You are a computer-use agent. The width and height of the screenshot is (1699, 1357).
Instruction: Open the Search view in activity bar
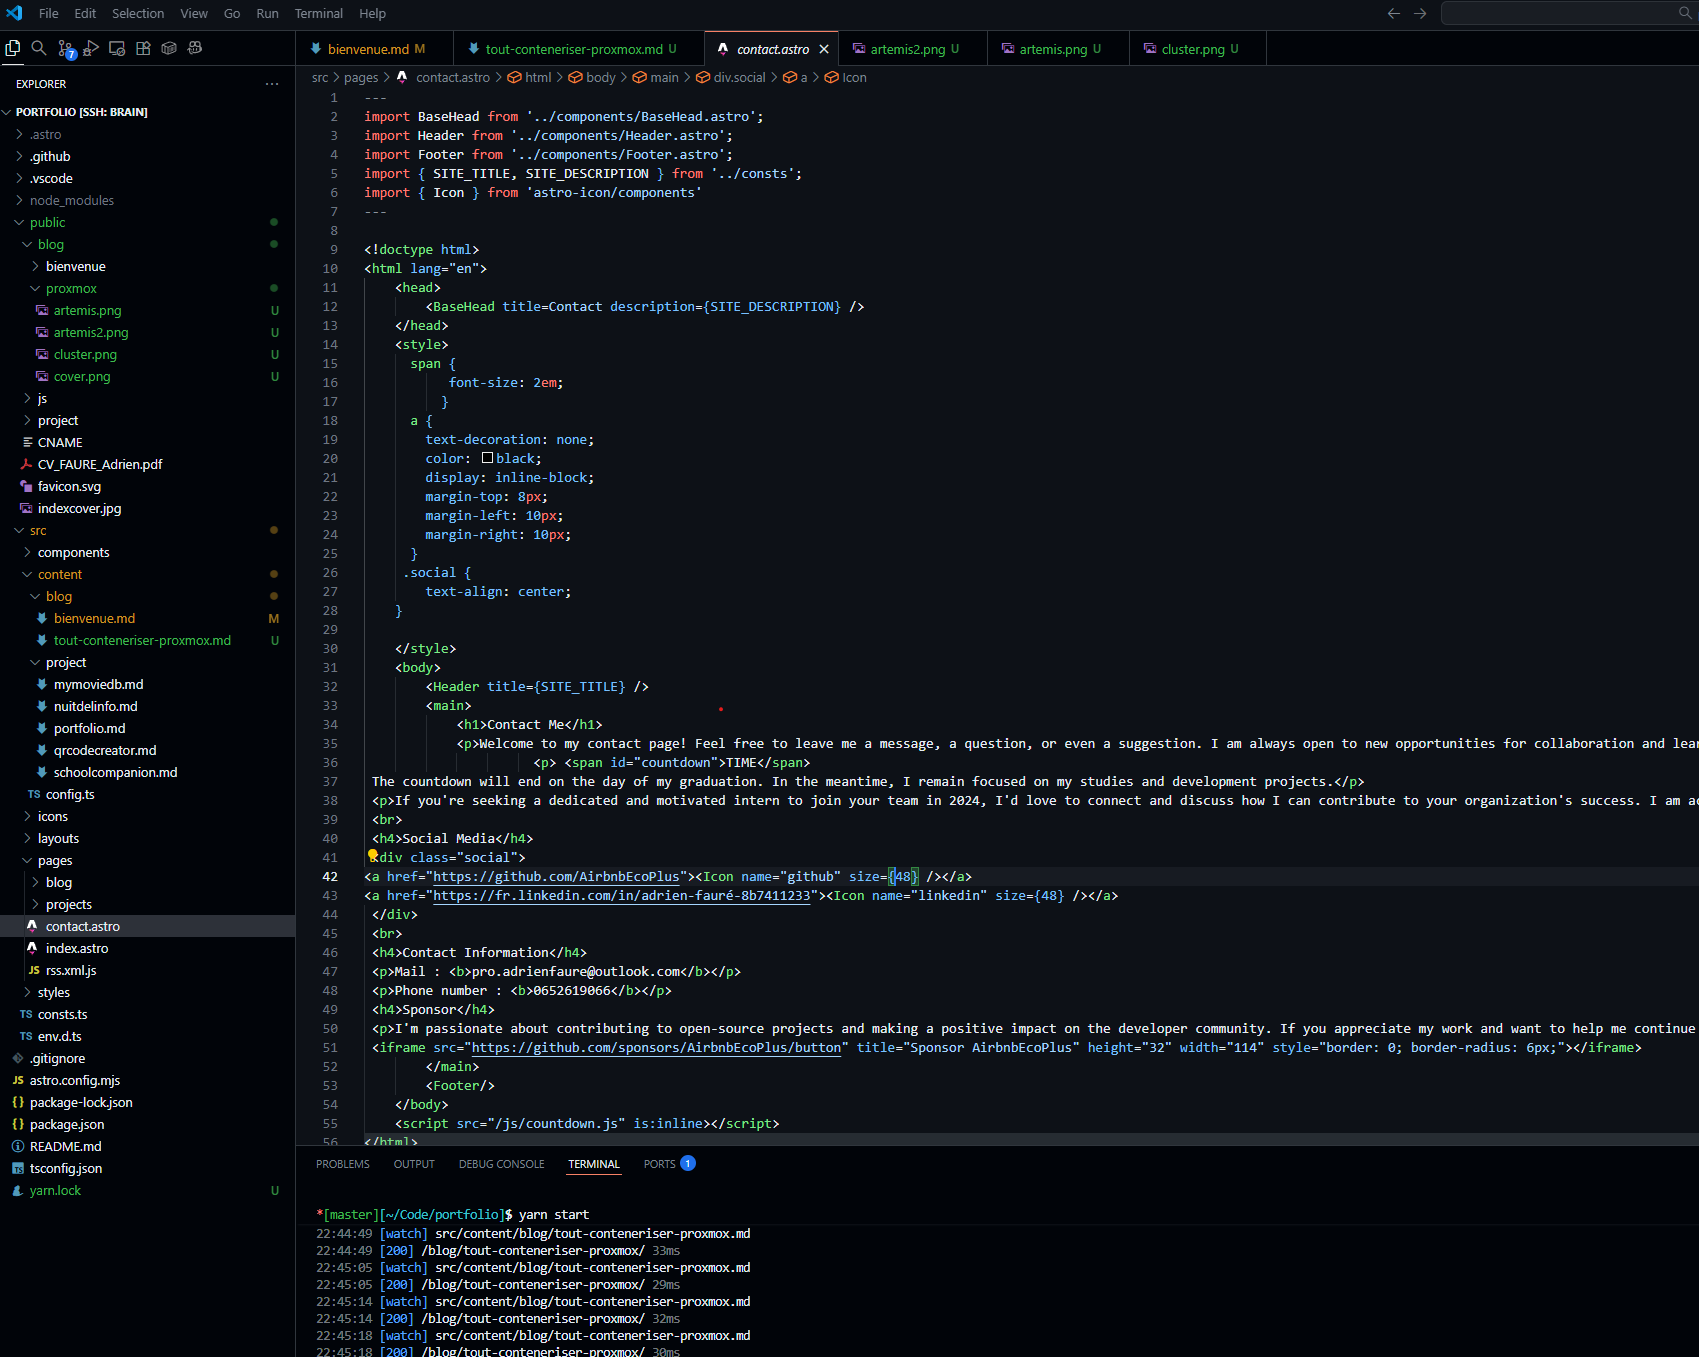click(39, 48)
